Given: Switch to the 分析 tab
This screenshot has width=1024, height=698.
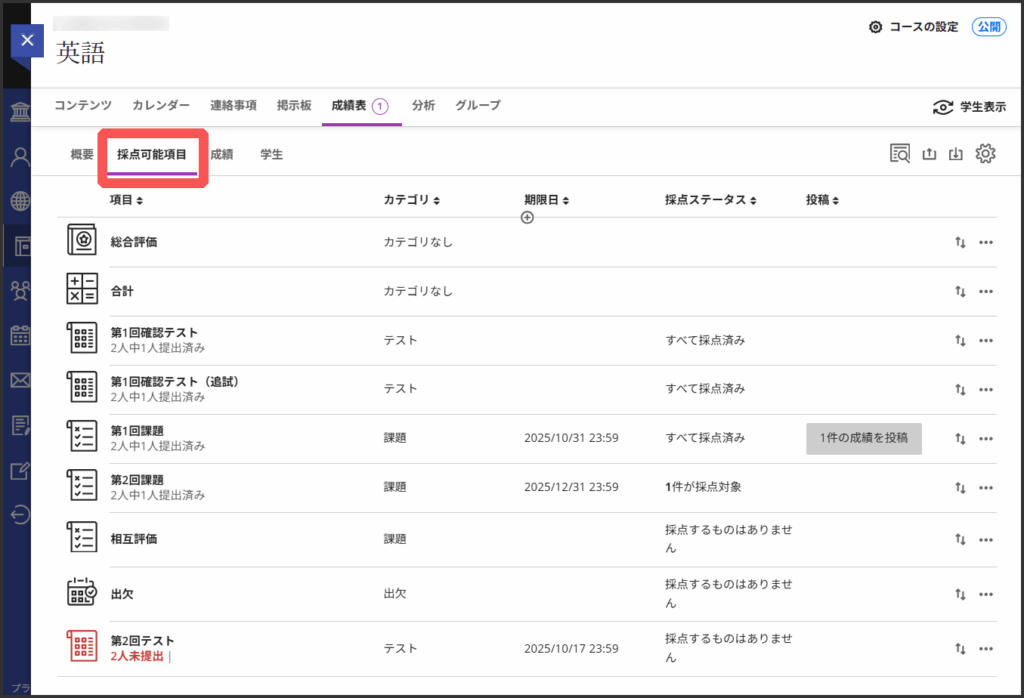Looking at the screenshot, I should [x=423, y=105].
